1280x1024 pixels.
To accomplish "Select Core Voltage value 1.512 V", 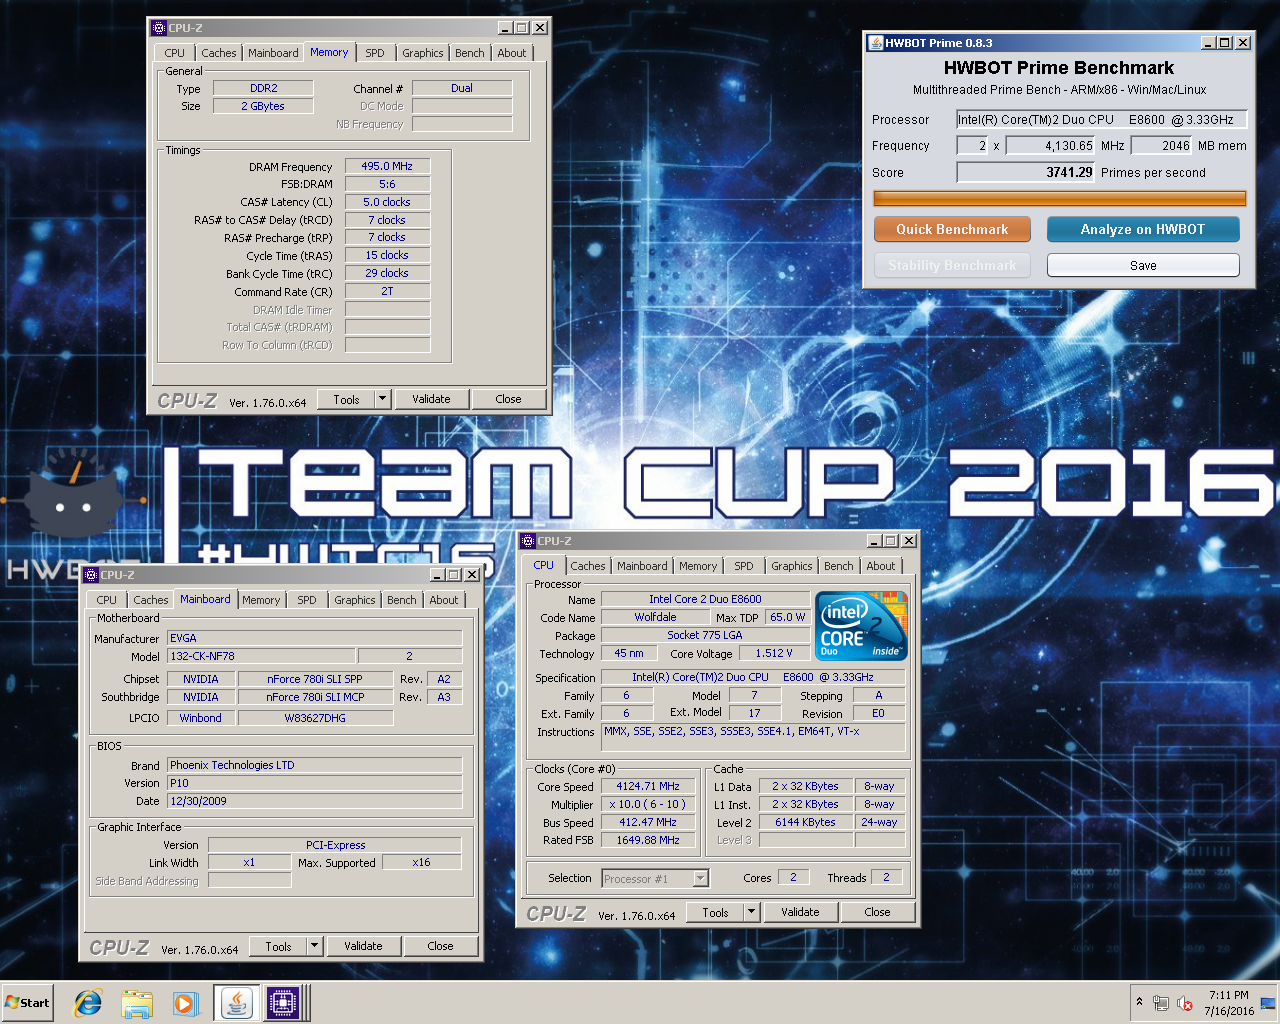I will coord(774,653).
